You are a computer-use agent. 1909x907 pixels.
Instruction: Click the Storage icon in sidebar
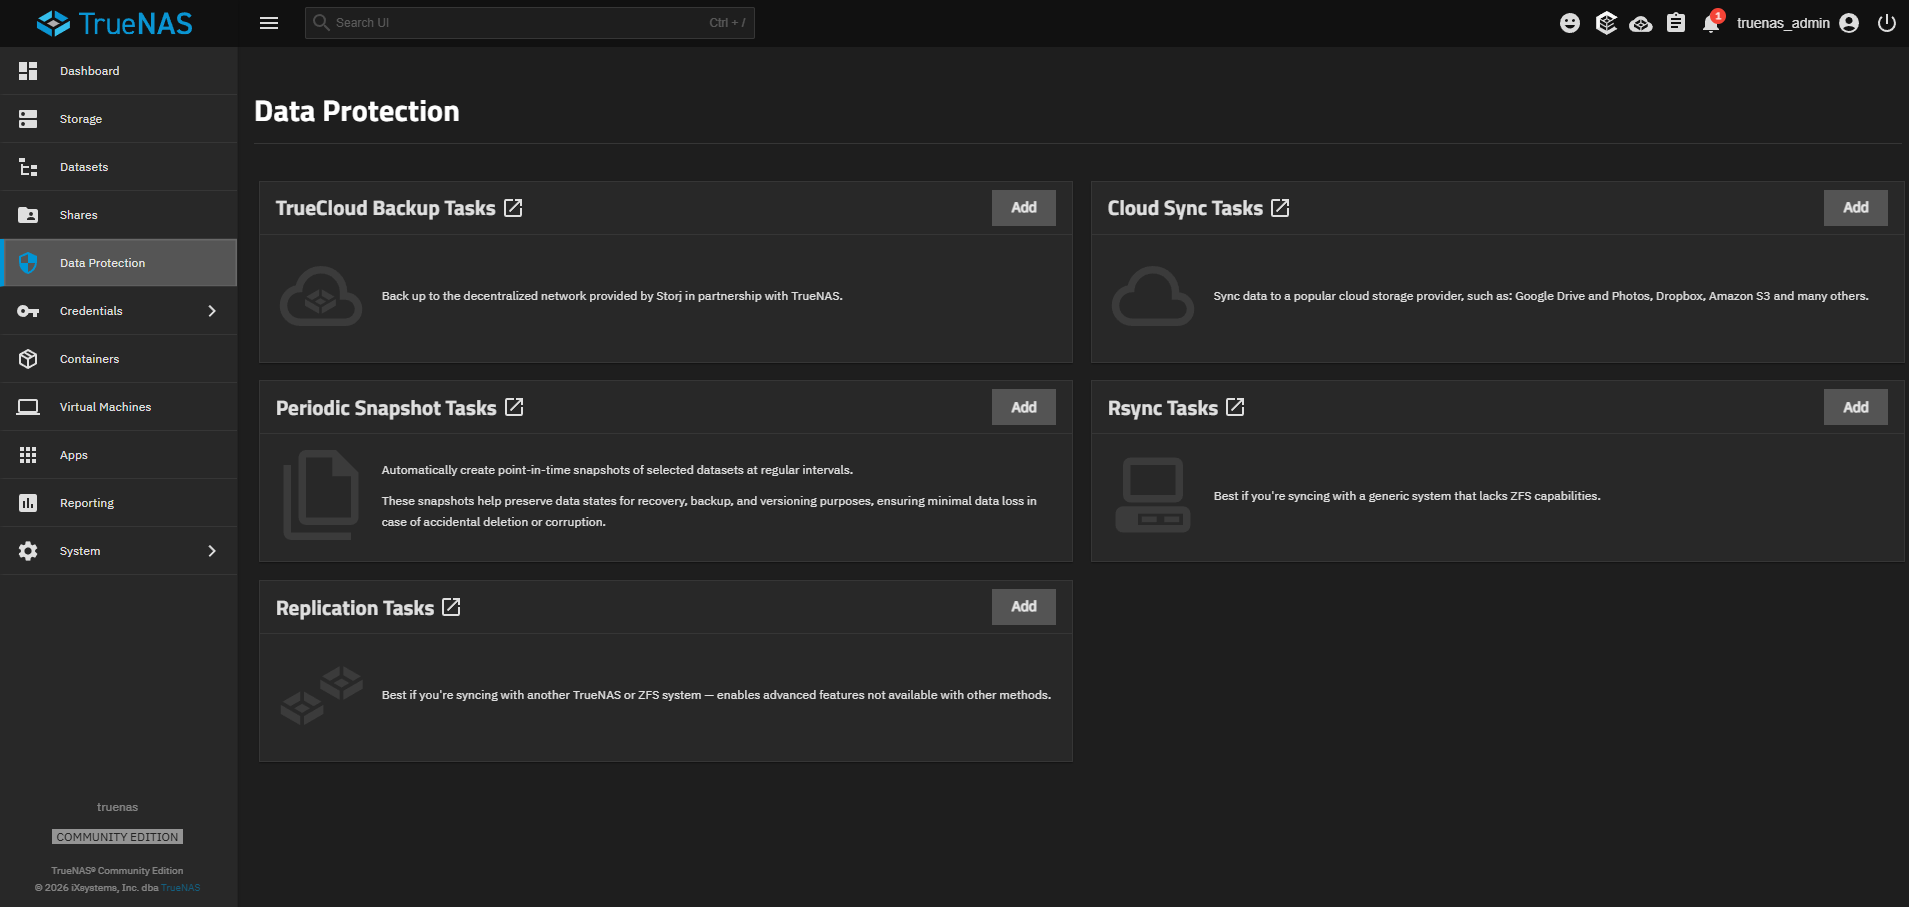click(x=28, y=119)
